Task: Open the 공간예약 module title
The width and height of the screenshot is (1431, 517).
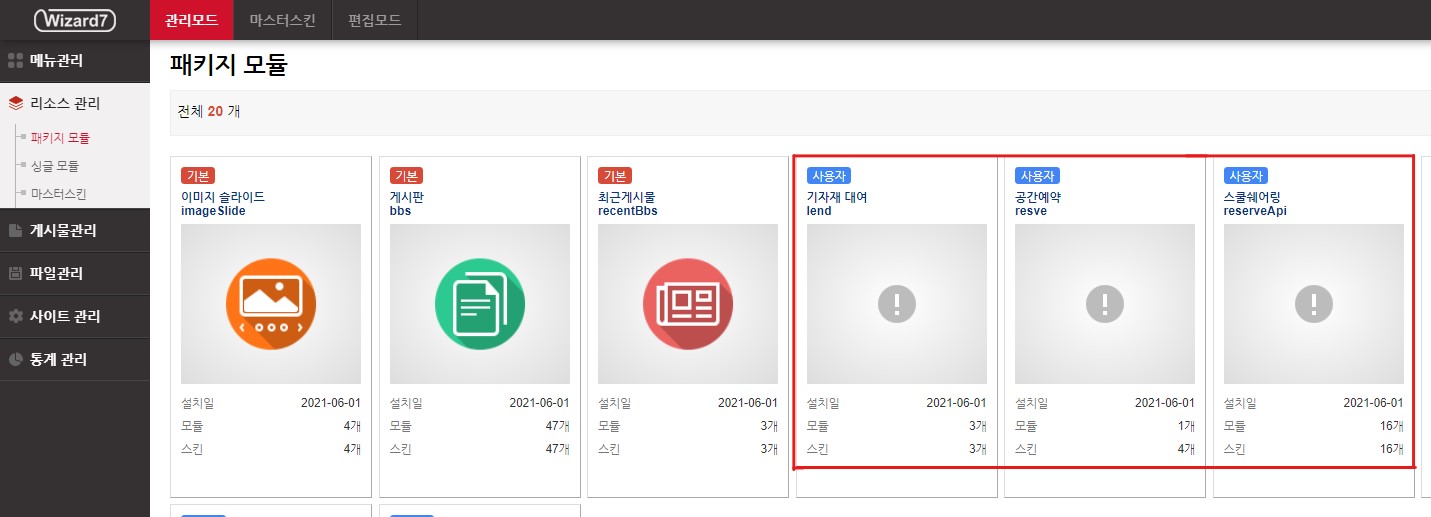Action: [1037, 197]
